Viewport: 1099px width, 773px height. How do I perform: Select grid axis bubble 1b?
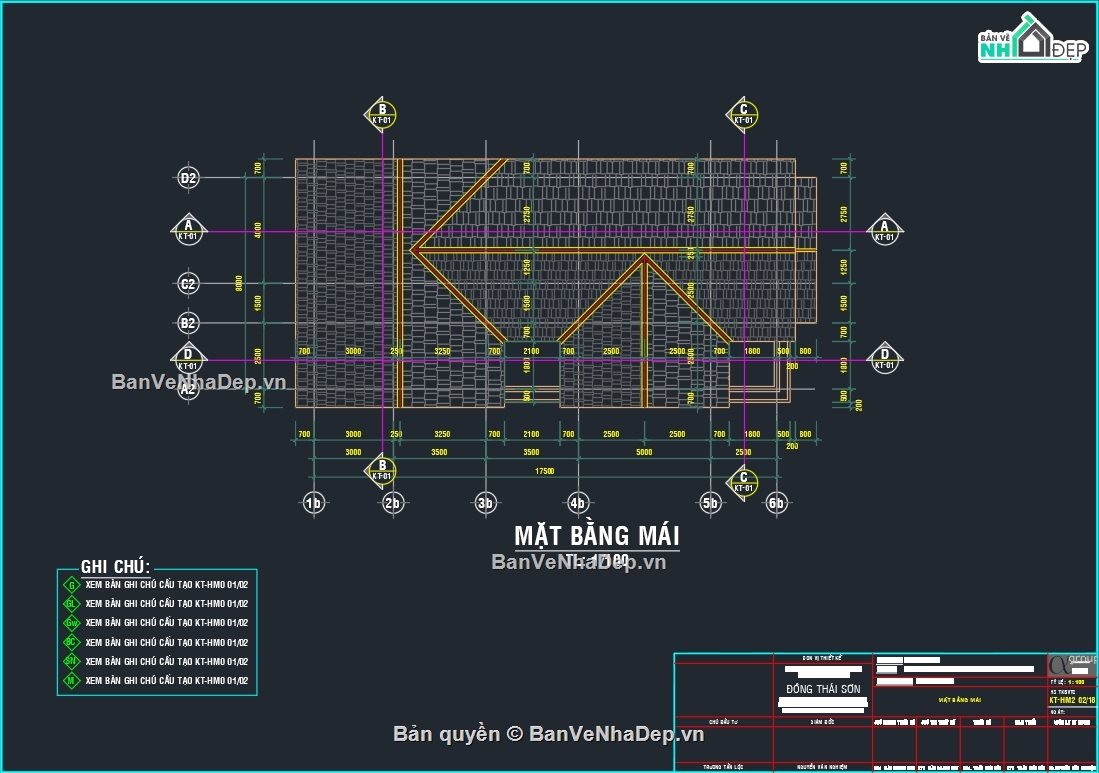314,502
